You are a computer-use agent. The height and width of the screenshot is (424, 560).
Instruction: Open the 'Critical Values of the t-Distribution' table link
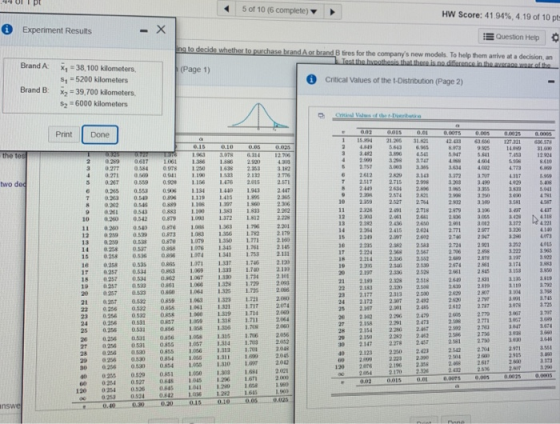[378, 116]
